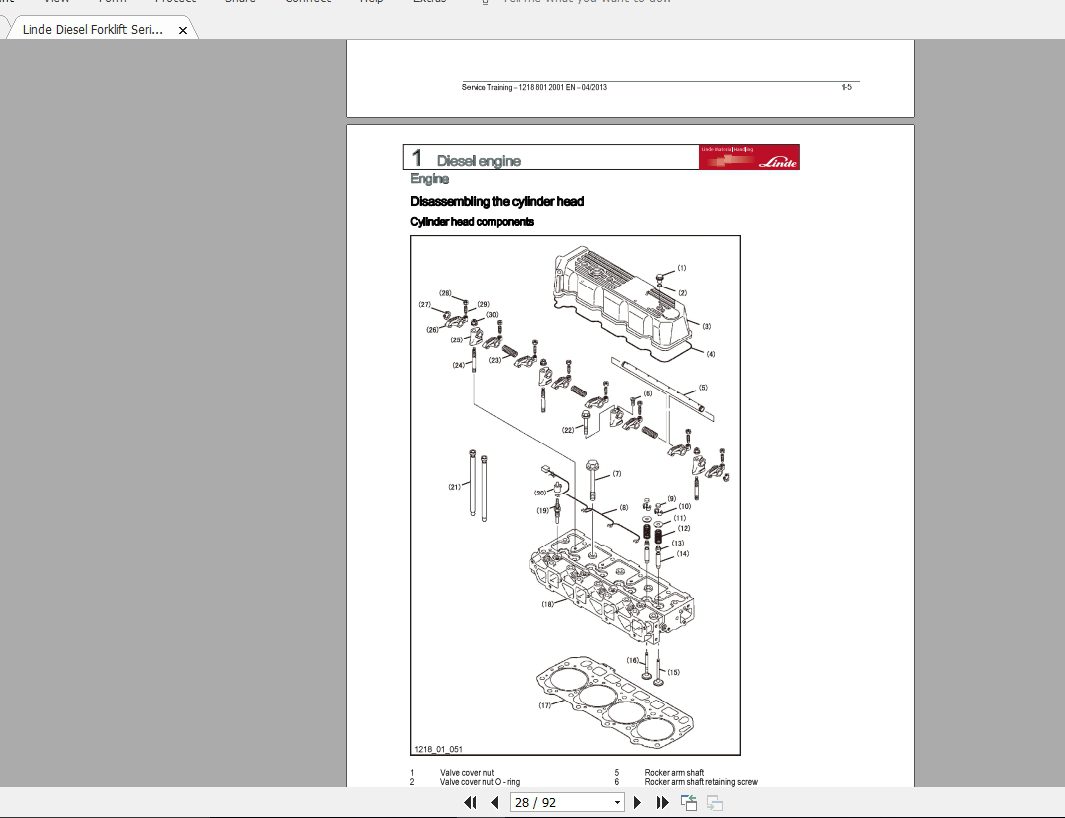Screen dimensions: 1065x818
Task: Jump to the last page
Action: click(663, 802)
